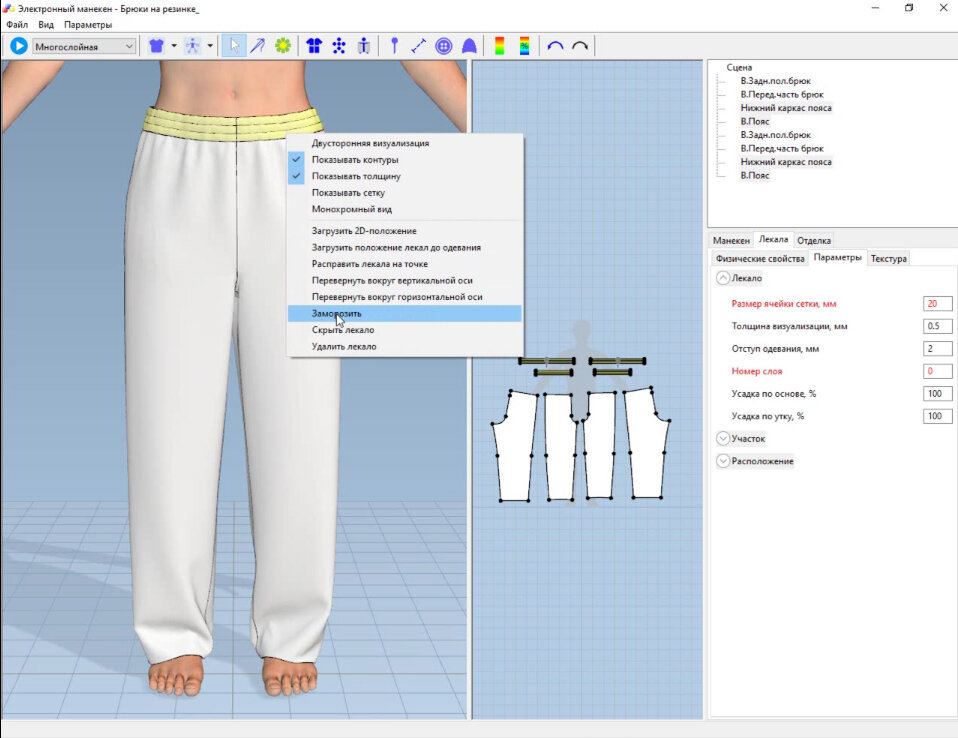958x738 pixels.
Task: Choose Загрузить 2D-положение from context menu
Action: pos(404,231)
